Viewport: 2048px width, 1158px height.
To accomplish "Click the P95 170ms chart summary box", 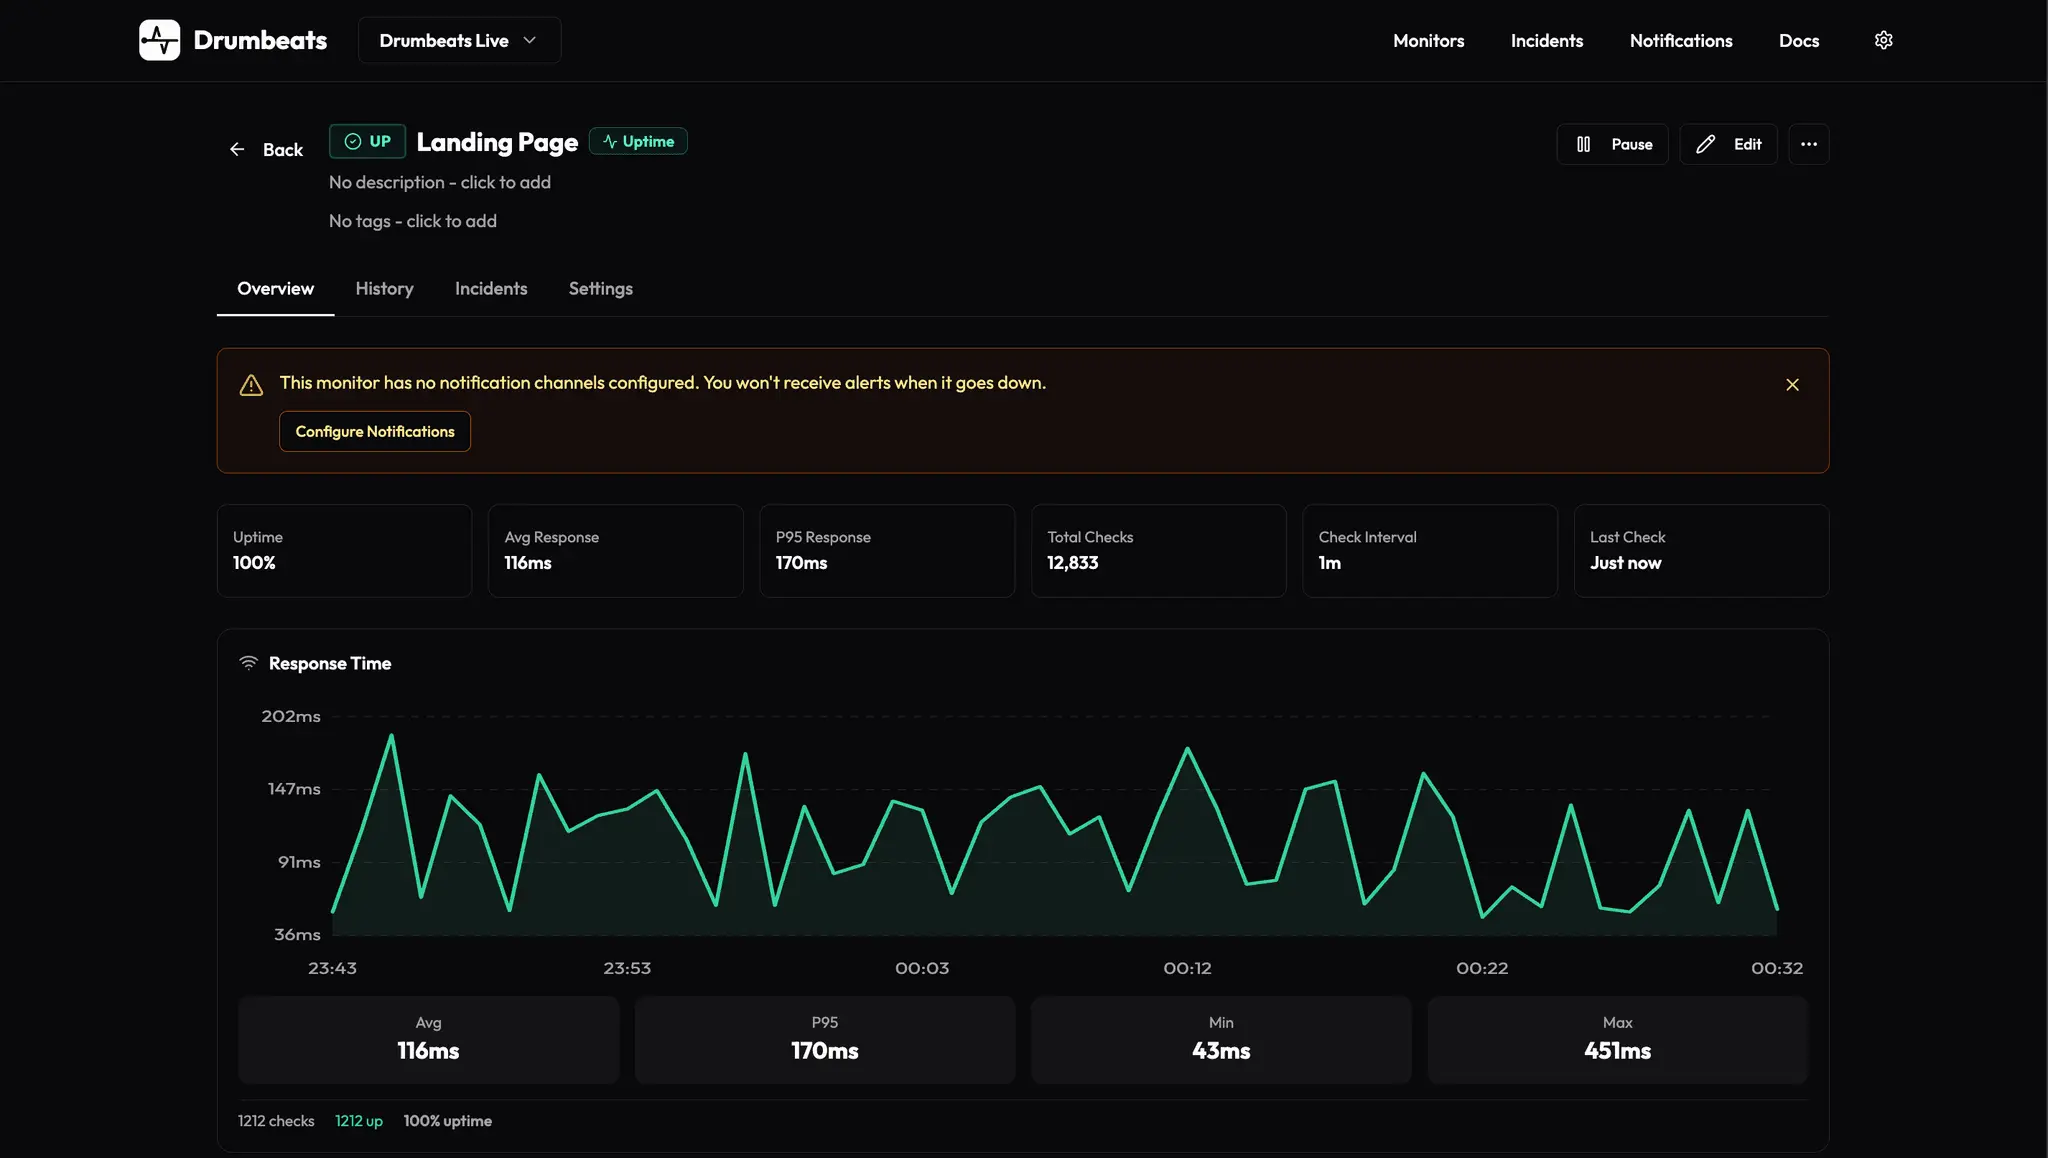I will [824, 1039].
